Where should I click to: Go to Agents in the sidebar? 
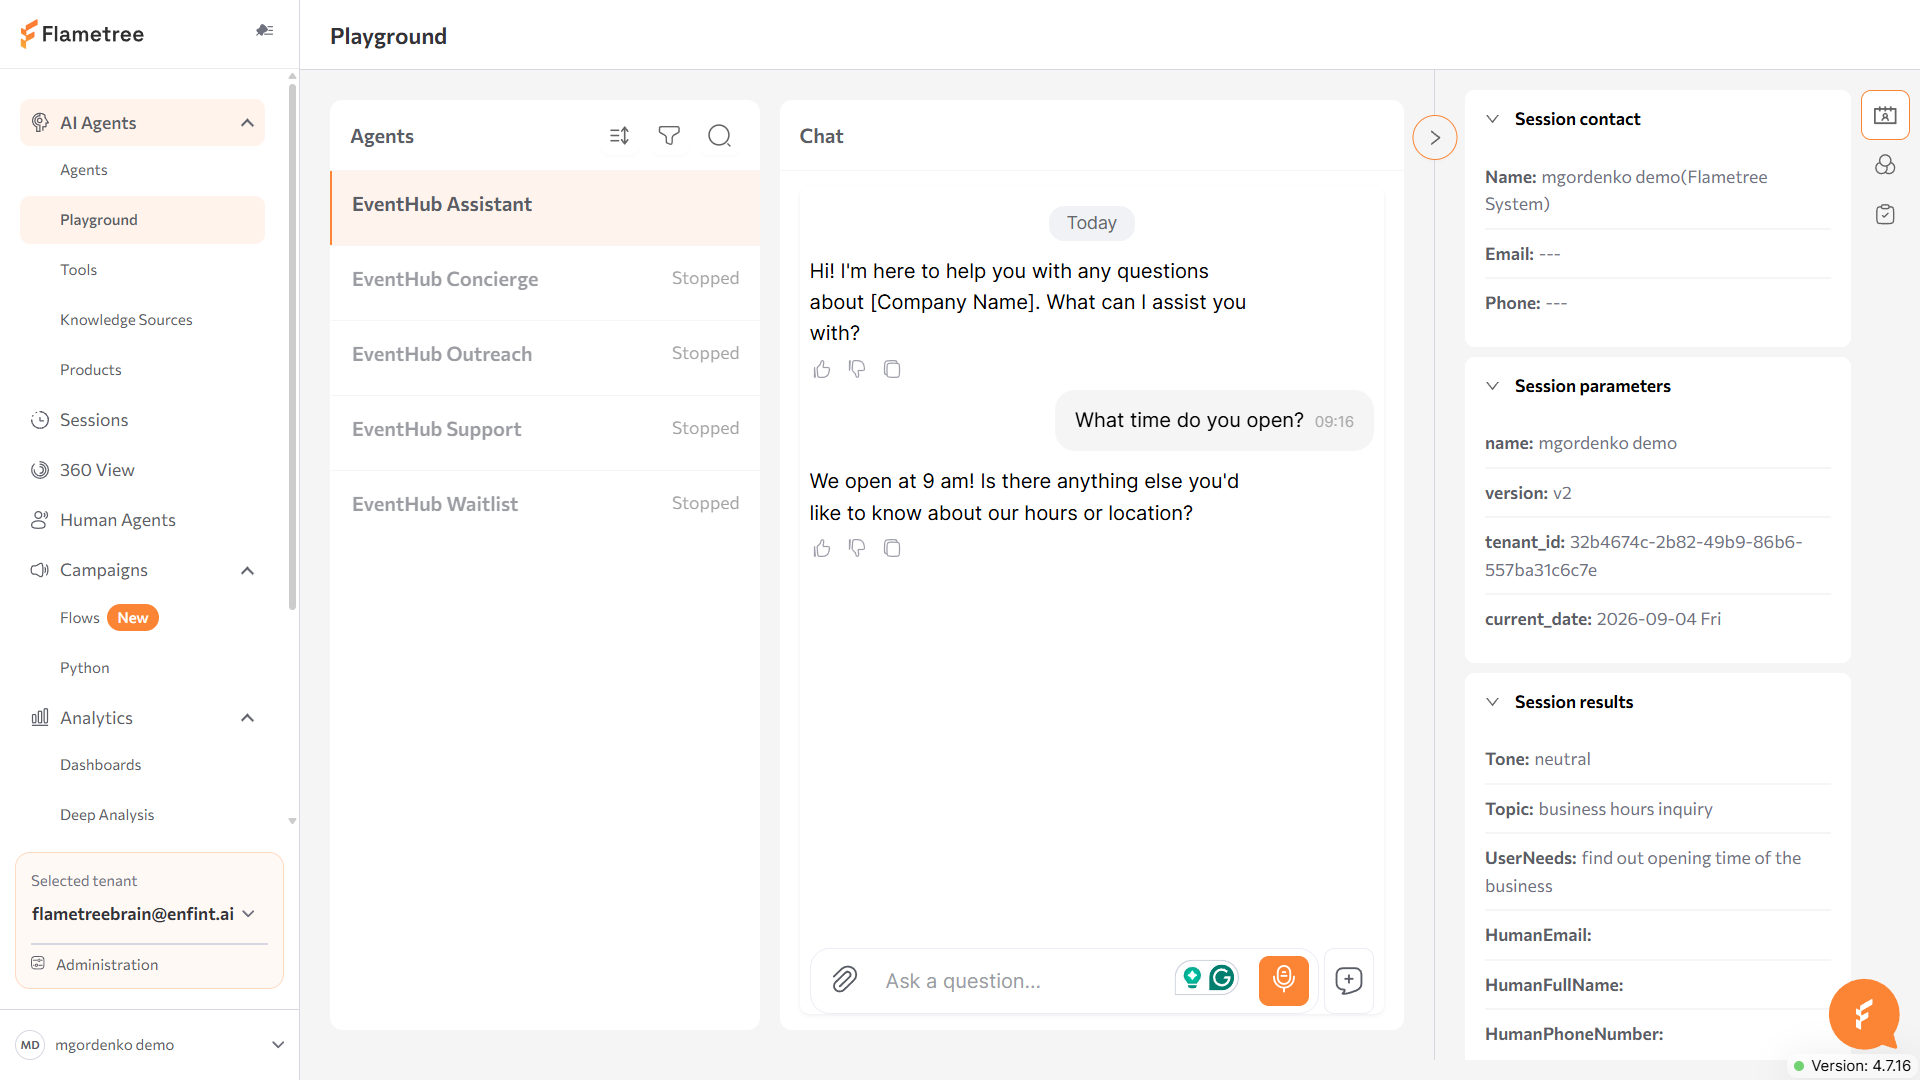(x=84, y=170)
